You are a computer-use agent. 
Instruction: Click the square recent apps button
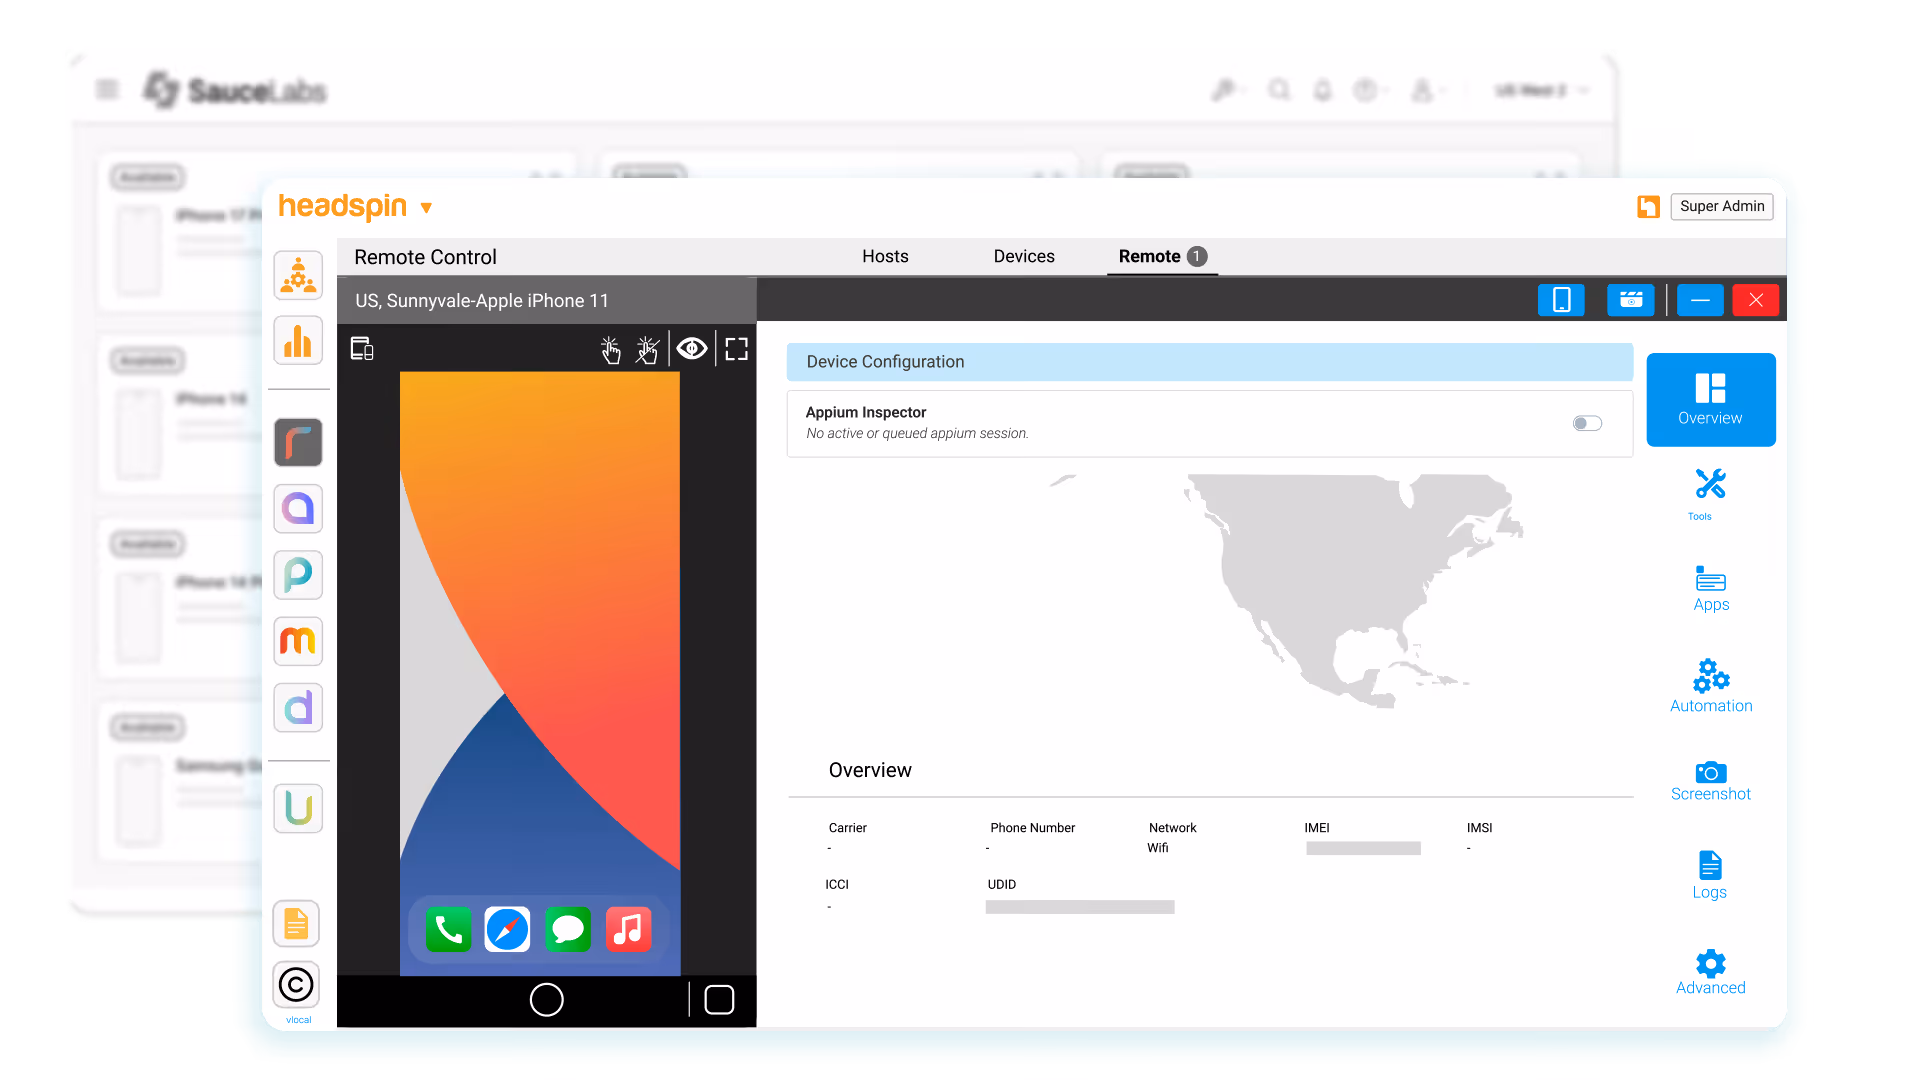pos(719,999)
